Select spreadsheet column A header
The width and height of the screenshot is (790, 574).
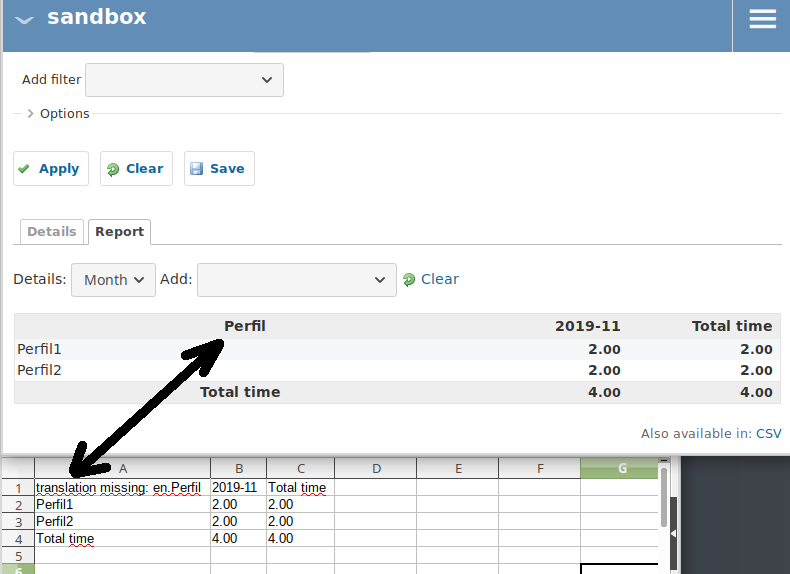(122, 468)
